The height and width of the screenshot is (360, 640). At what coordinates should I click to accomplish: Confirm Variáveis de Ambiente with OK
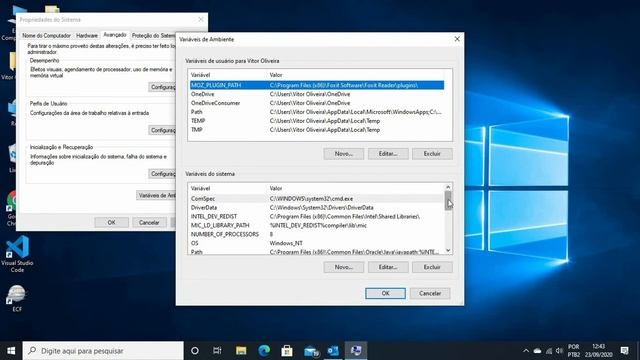pyautogui.click(x=385, y=293)
